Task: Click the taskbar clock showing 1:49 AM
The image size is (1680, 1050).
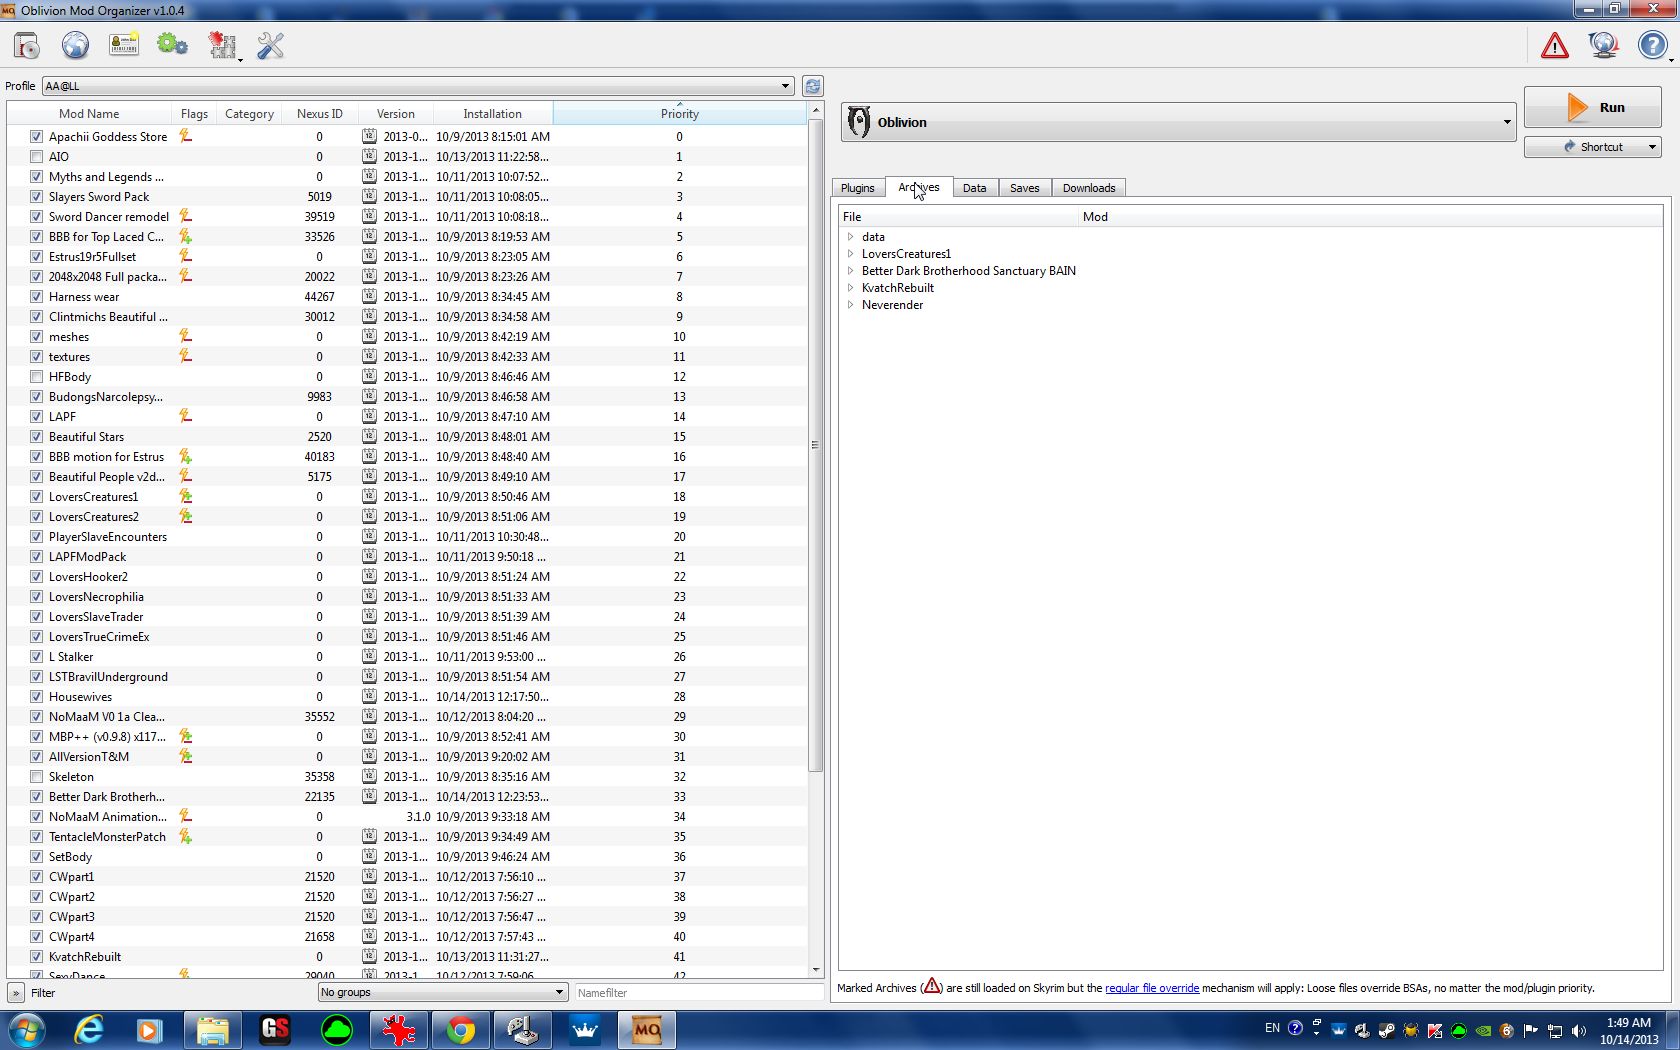Action: [1628, 1031]
